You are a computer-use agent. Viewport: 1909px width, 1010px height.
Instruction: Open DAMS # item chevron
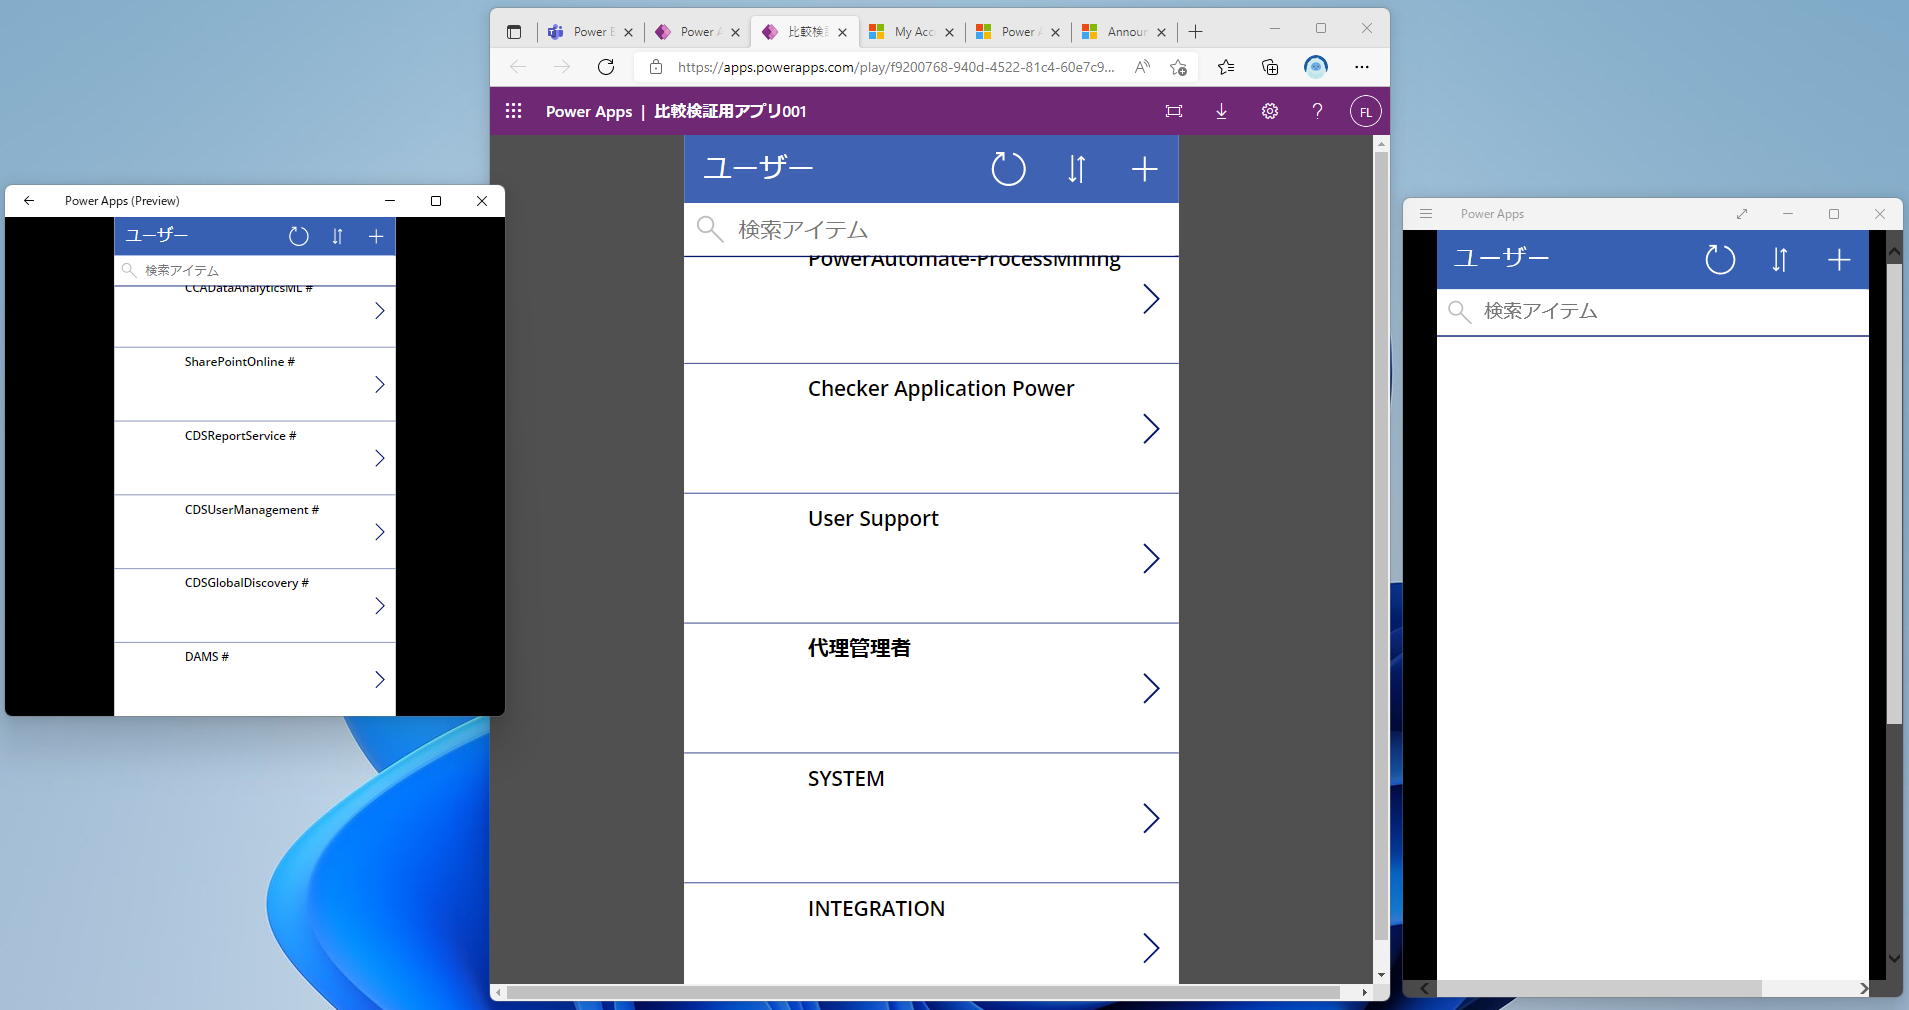click(x=380, y=679)
